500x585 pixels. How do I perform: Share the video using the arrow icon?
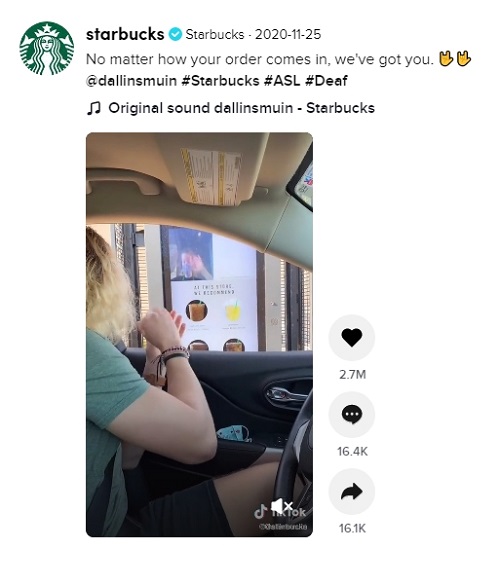(x=351, y=491)
